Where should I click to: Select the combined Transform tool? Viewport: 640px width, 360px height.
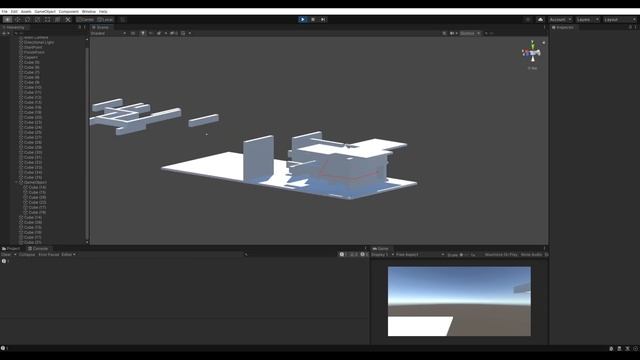[58, 20]
